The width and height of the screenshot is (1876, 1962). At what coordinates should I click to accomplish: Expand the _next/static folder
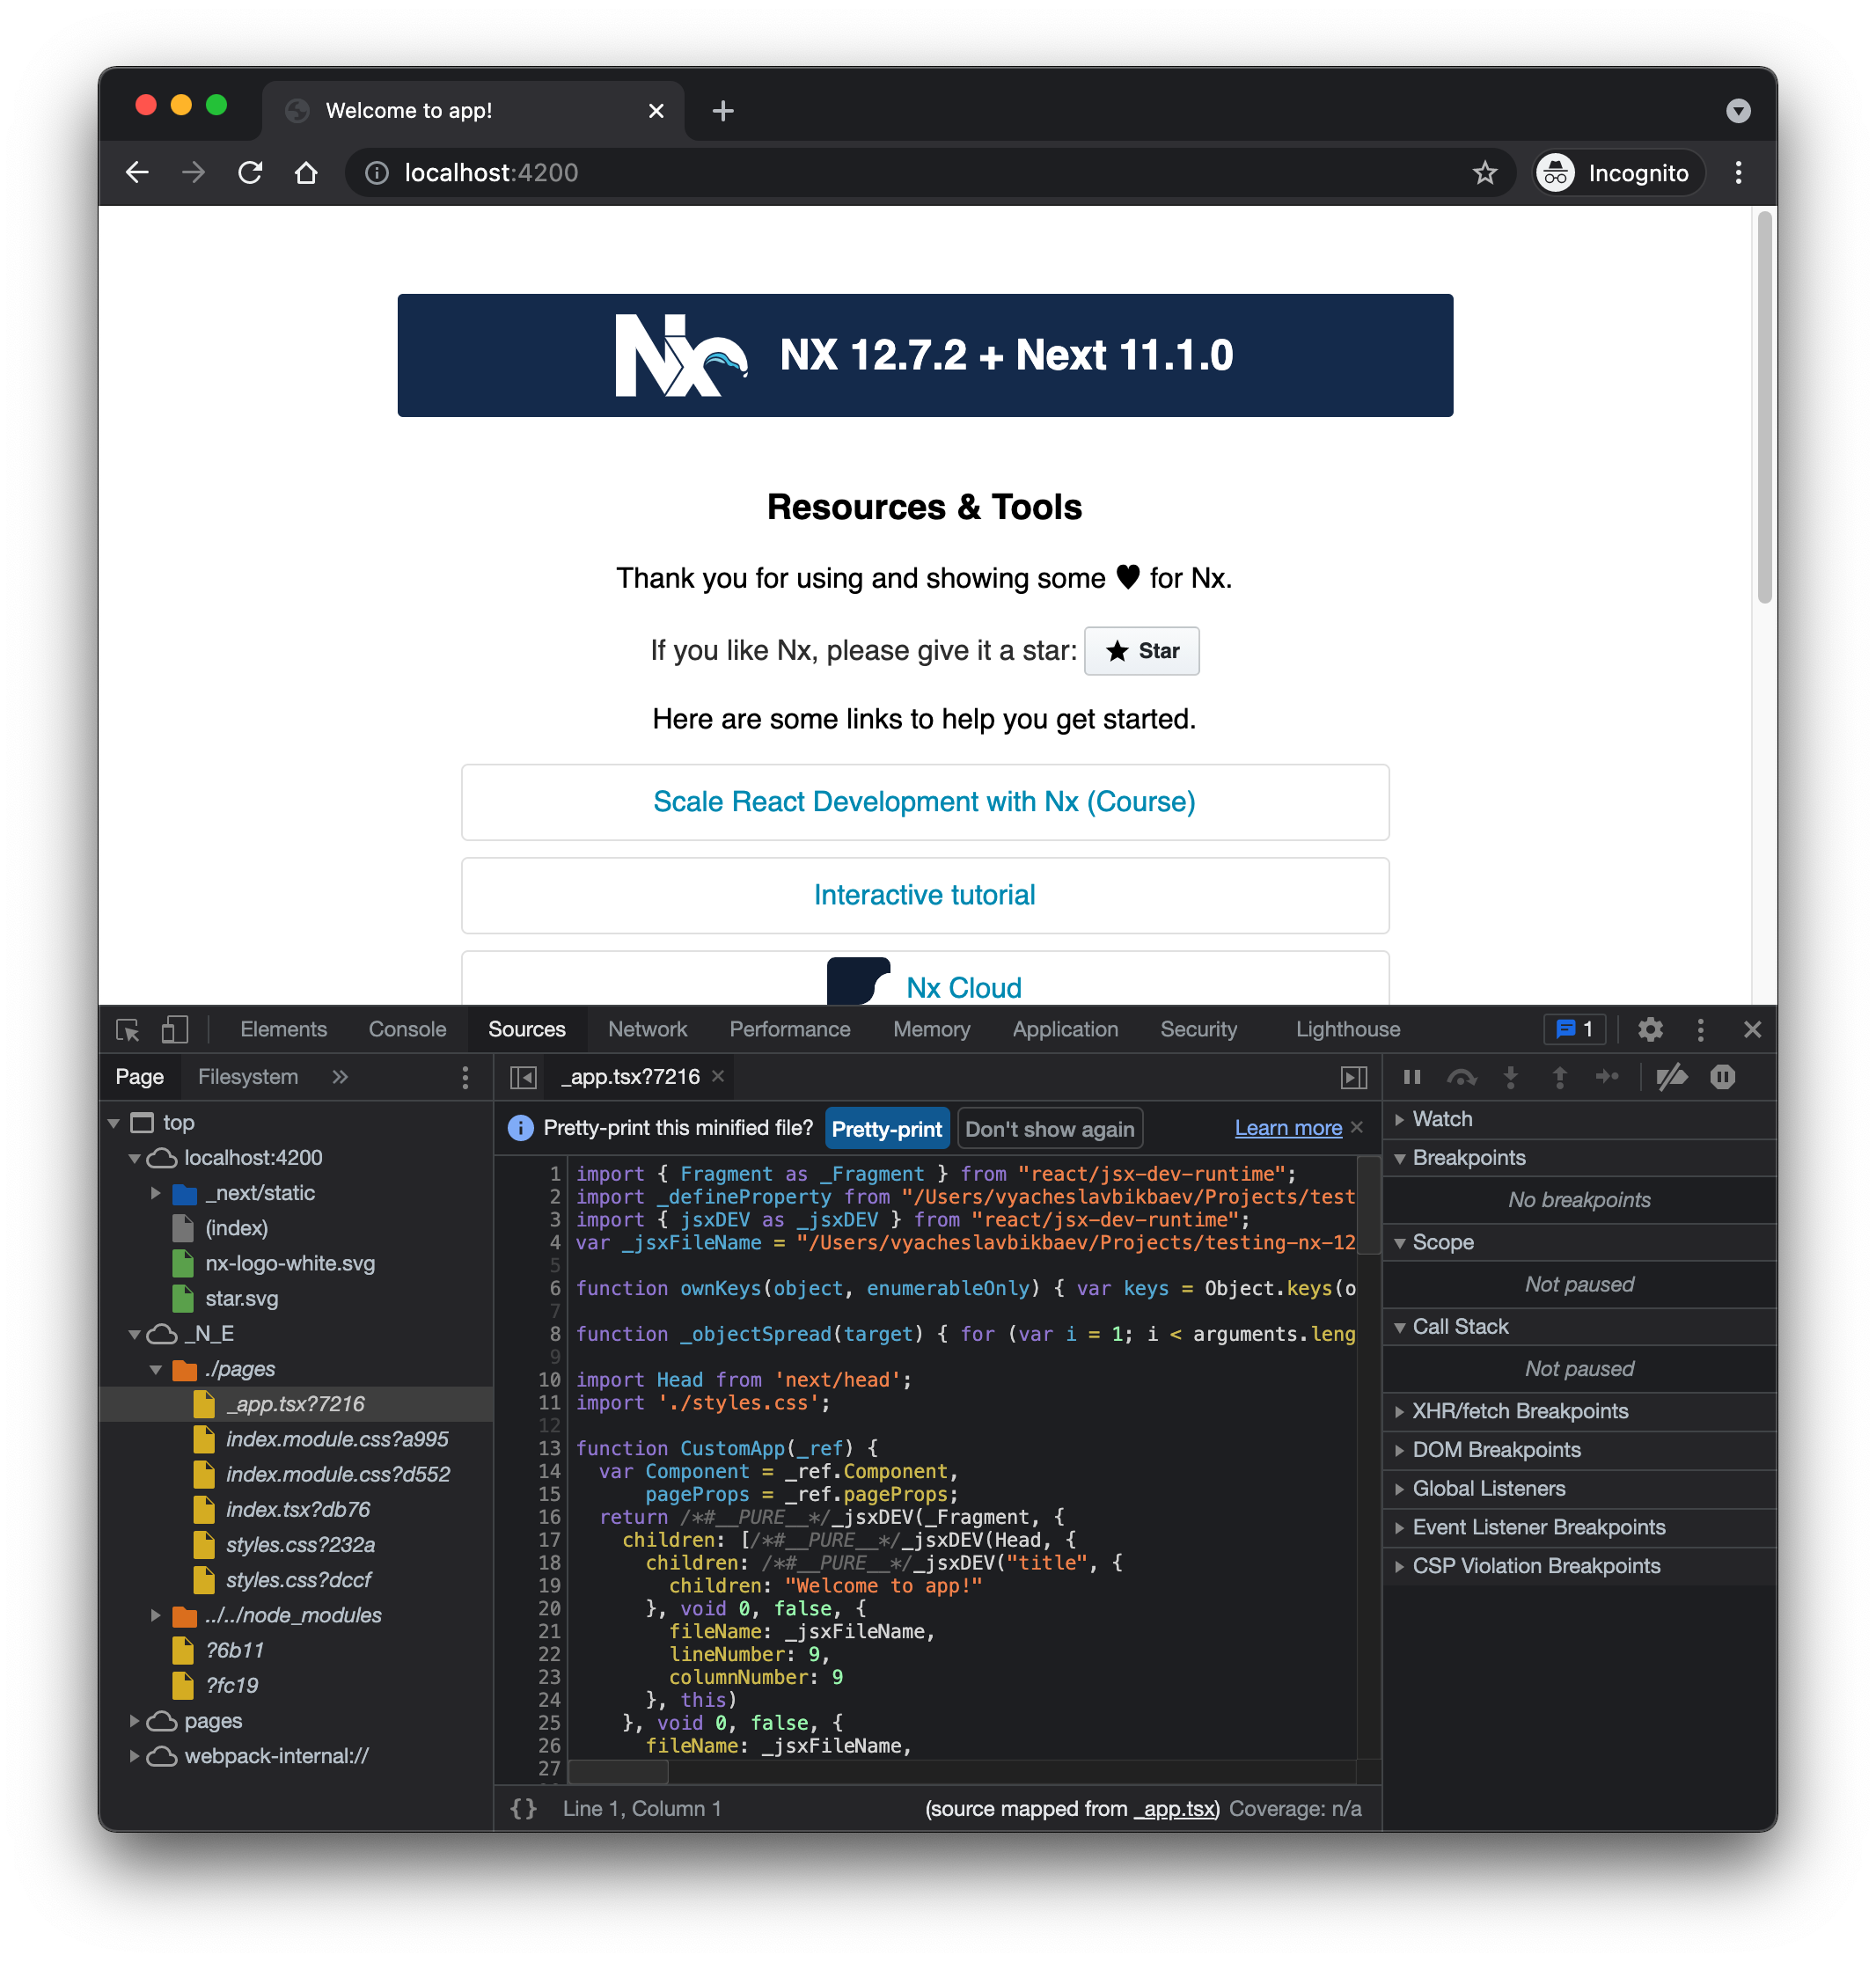coord(156,1193)
